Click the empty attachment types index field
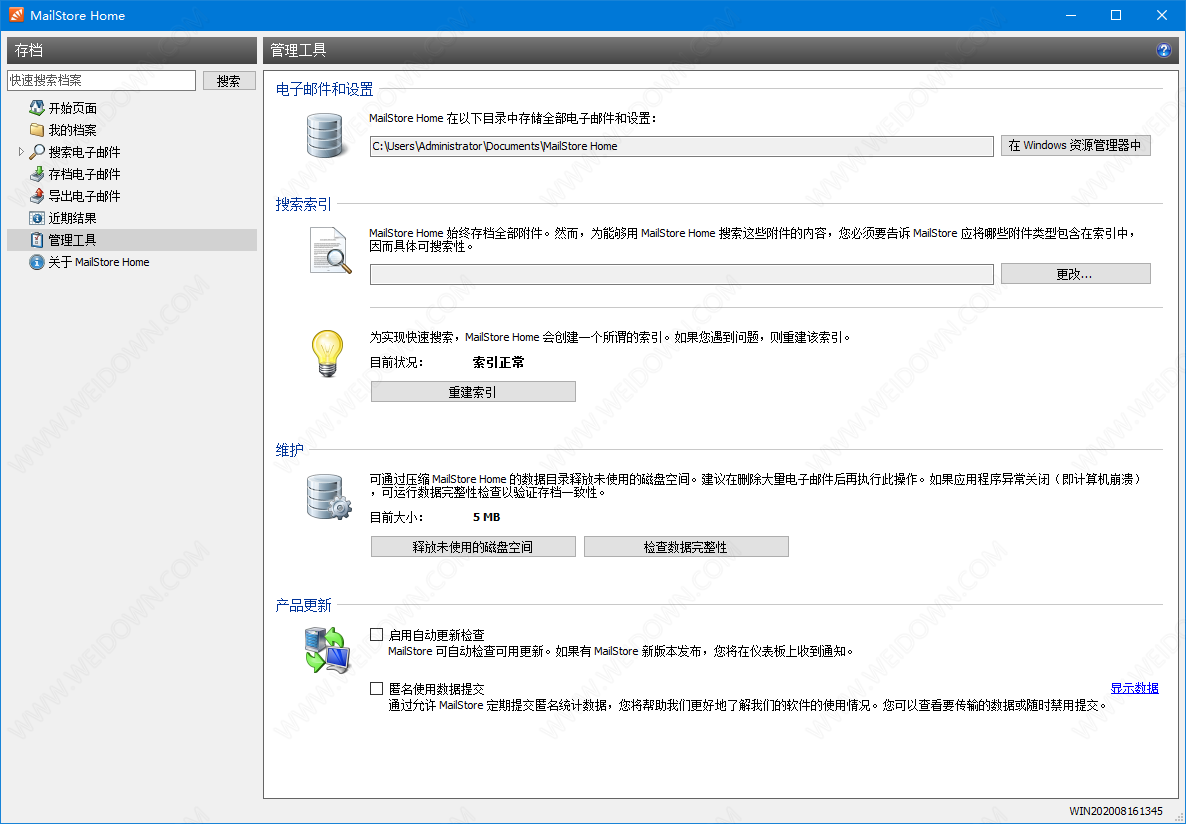 tap(681, 274)
